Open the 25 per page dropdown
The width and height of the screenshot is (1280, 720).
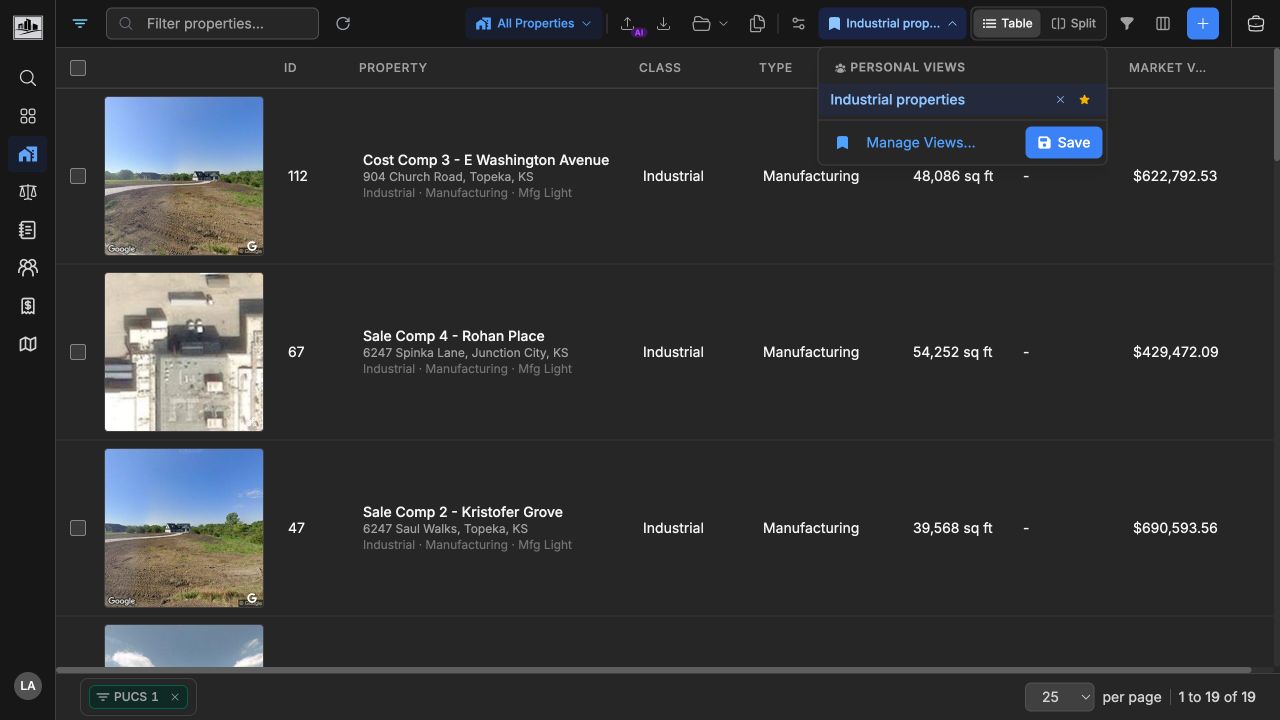coord(1059,697)
